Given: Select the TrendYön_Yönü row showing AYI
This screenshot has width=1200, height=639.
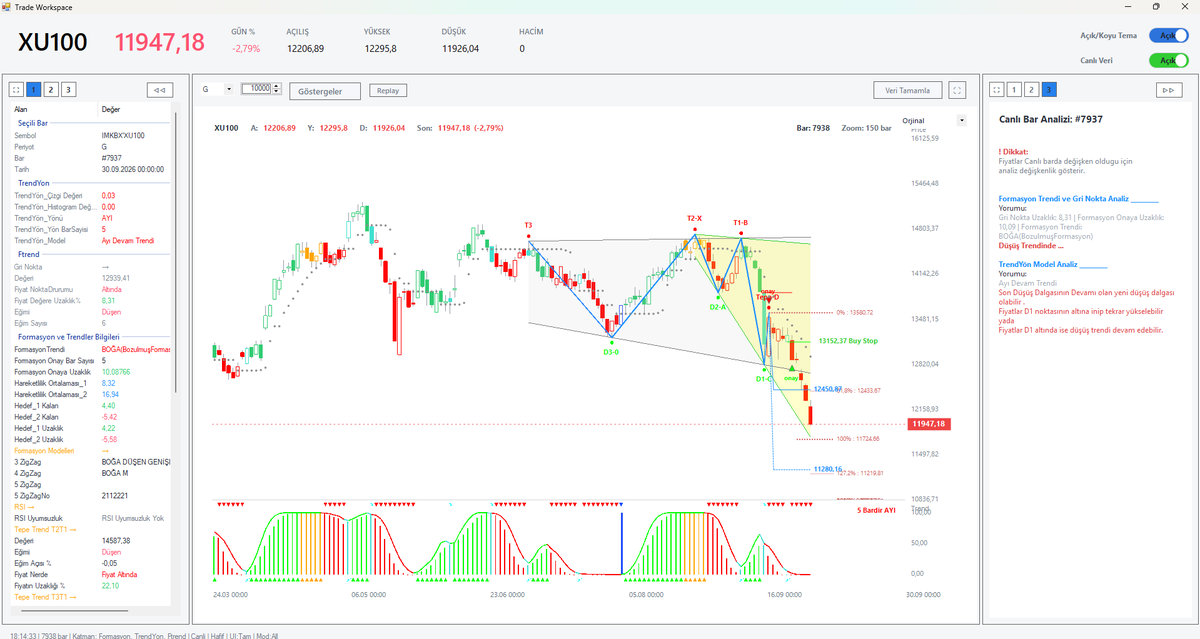Looking at the screenshot, I should 91,217.
